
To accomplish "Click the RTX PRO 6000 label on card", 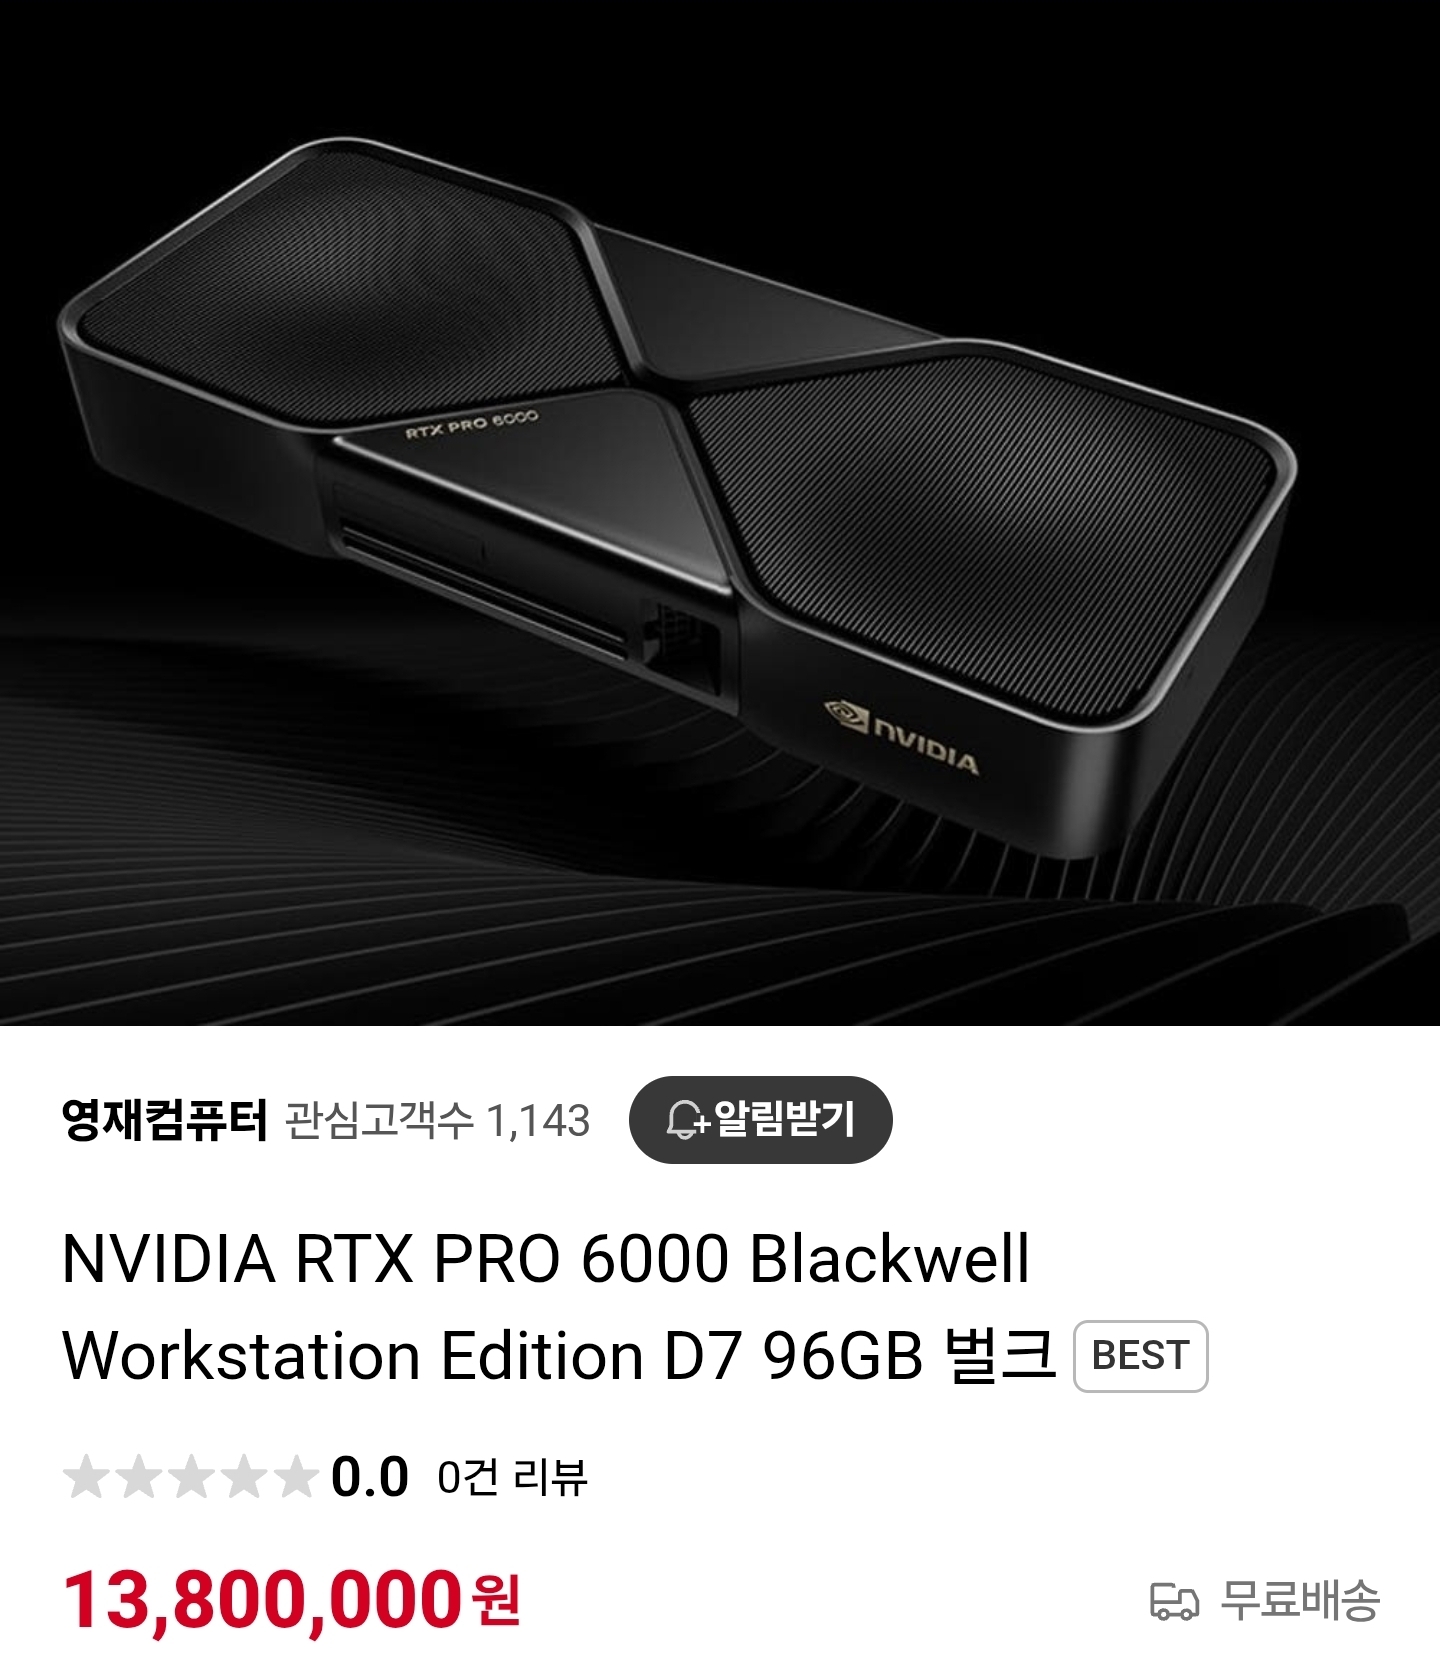I will point(472,424).
